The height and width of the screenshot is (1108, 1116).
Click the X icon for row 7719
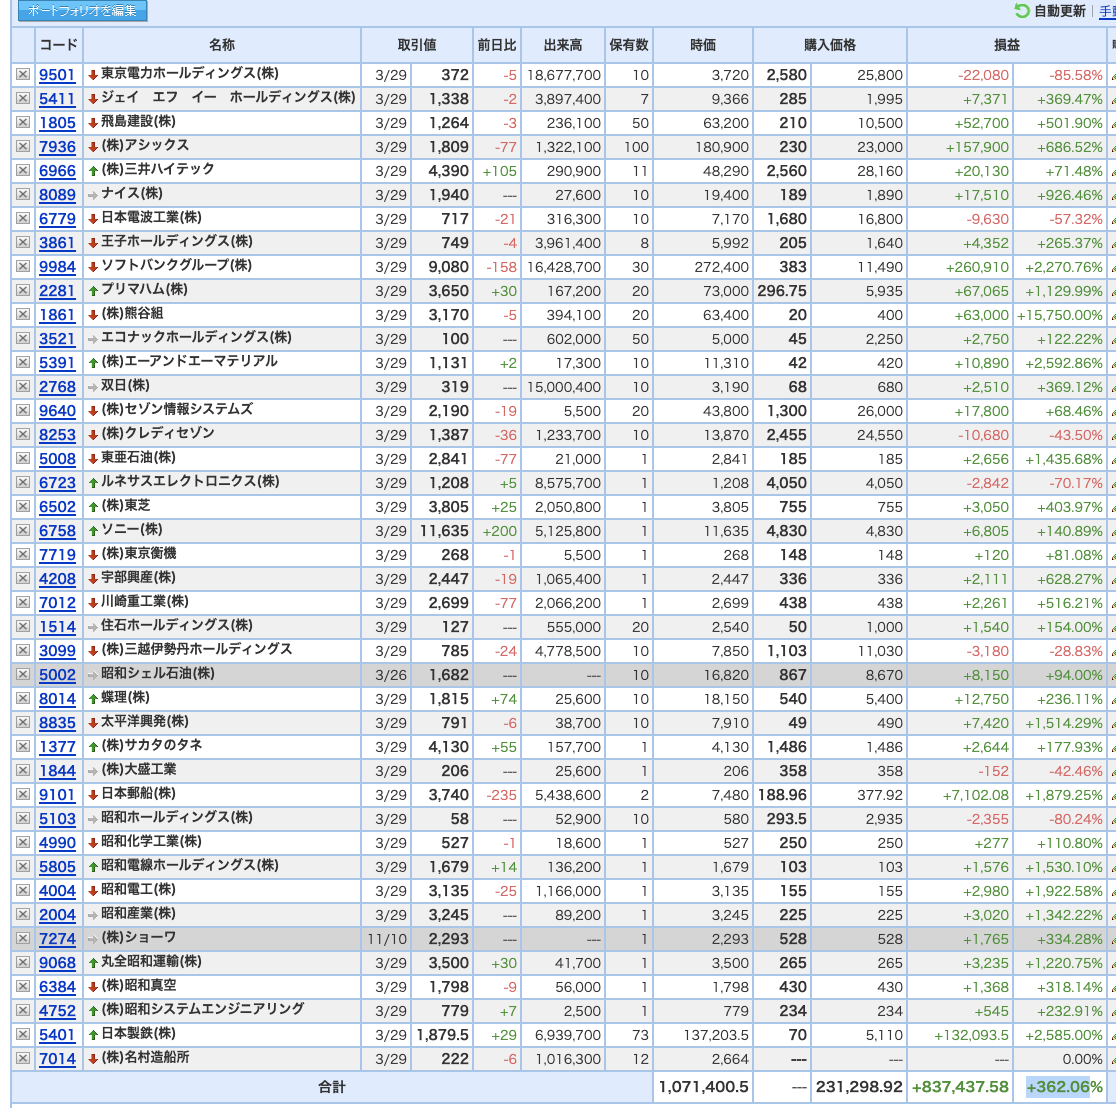[23, 555]
